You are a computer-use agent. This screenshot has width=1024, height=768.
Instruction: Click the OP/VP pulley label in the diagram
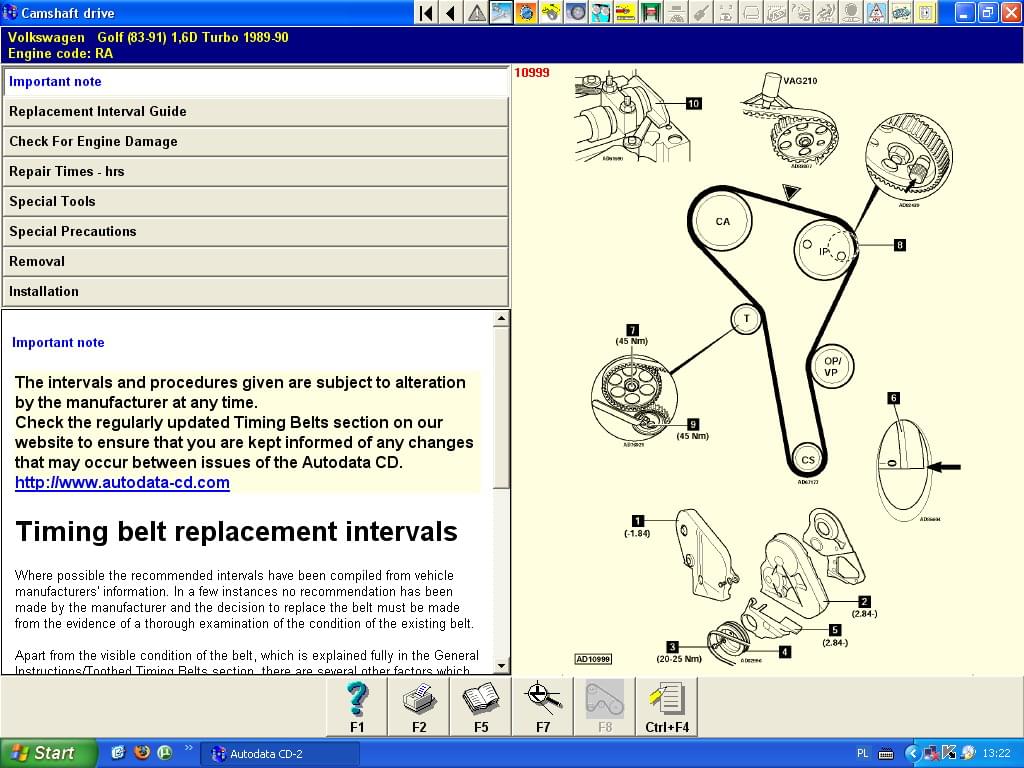pyautogui.click(x=831, y=366)
